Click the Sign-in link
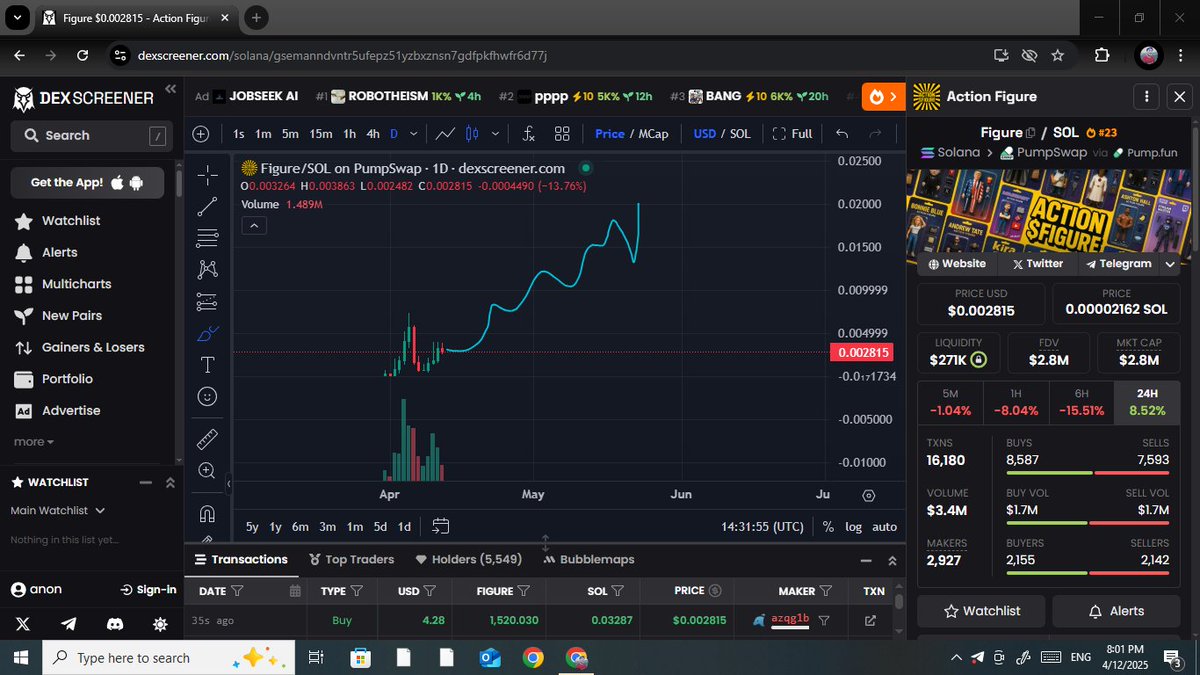 148,590
